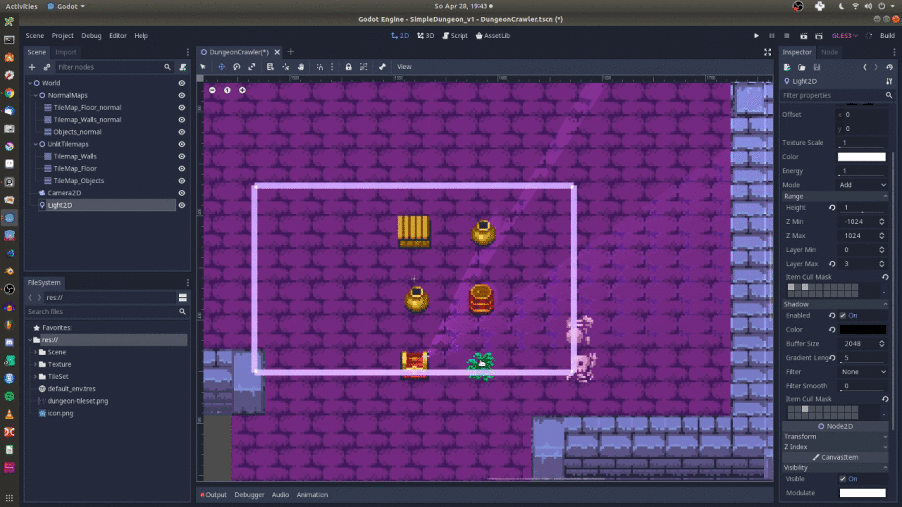The image size is (902, 507).
Task: Switch to the Node tab
Action: coord(830,52)
